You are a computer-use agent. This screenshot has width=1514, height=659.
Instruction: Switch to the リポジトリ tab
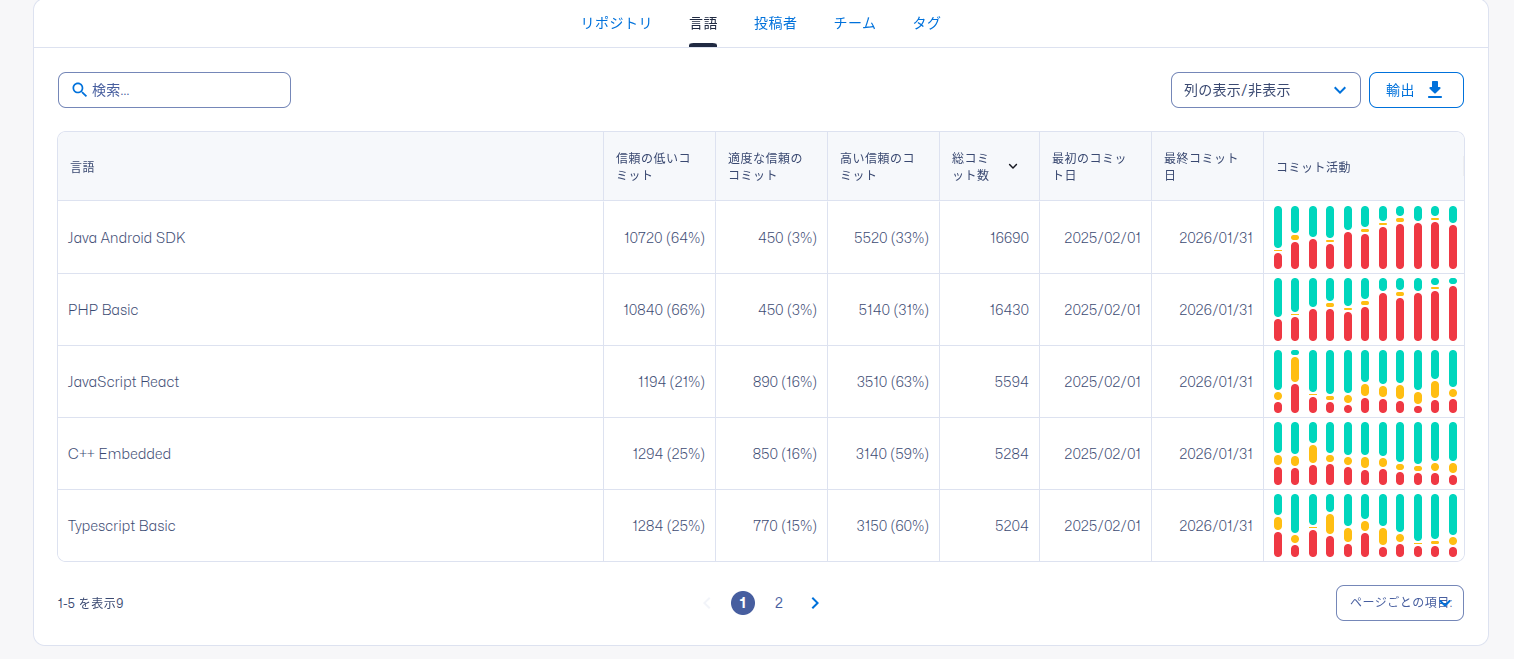pos(616,23)
